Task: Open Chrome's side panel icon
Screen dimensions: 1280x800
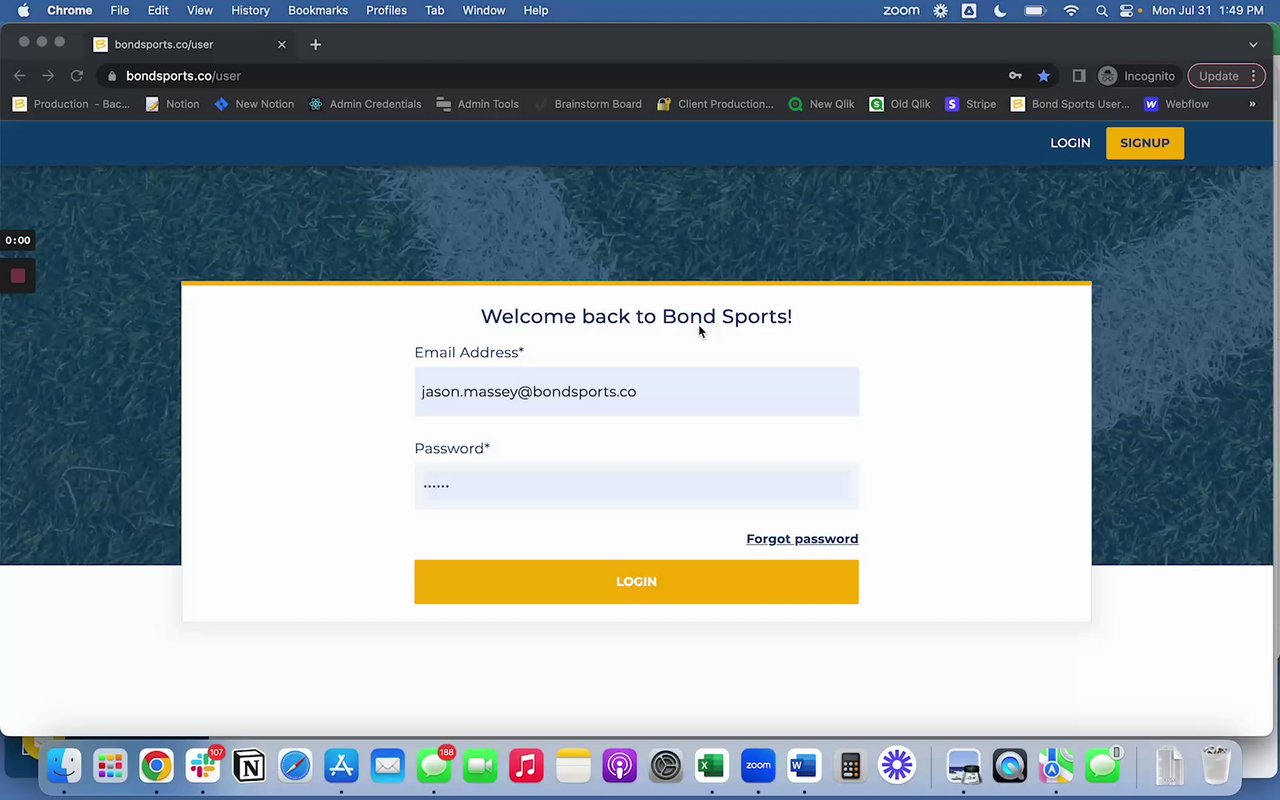Action: coord(1078,76)
